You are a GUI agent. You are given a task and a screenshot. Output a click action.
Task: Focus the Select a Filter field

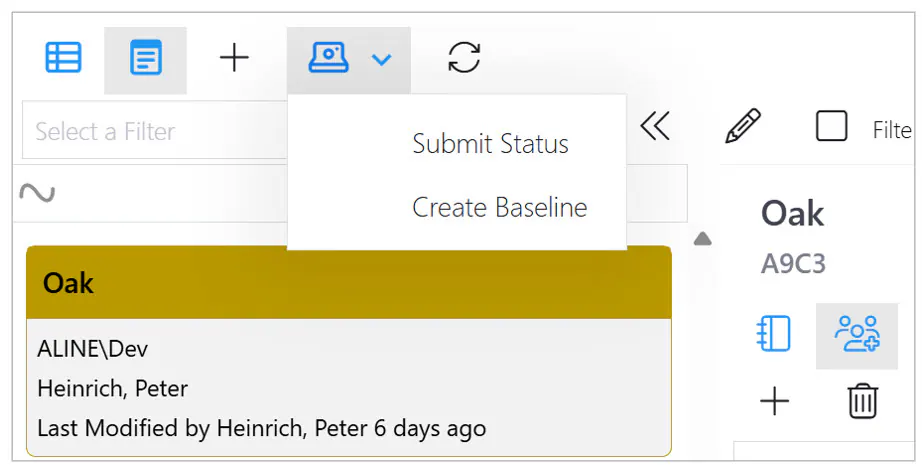tap(155, 131)
